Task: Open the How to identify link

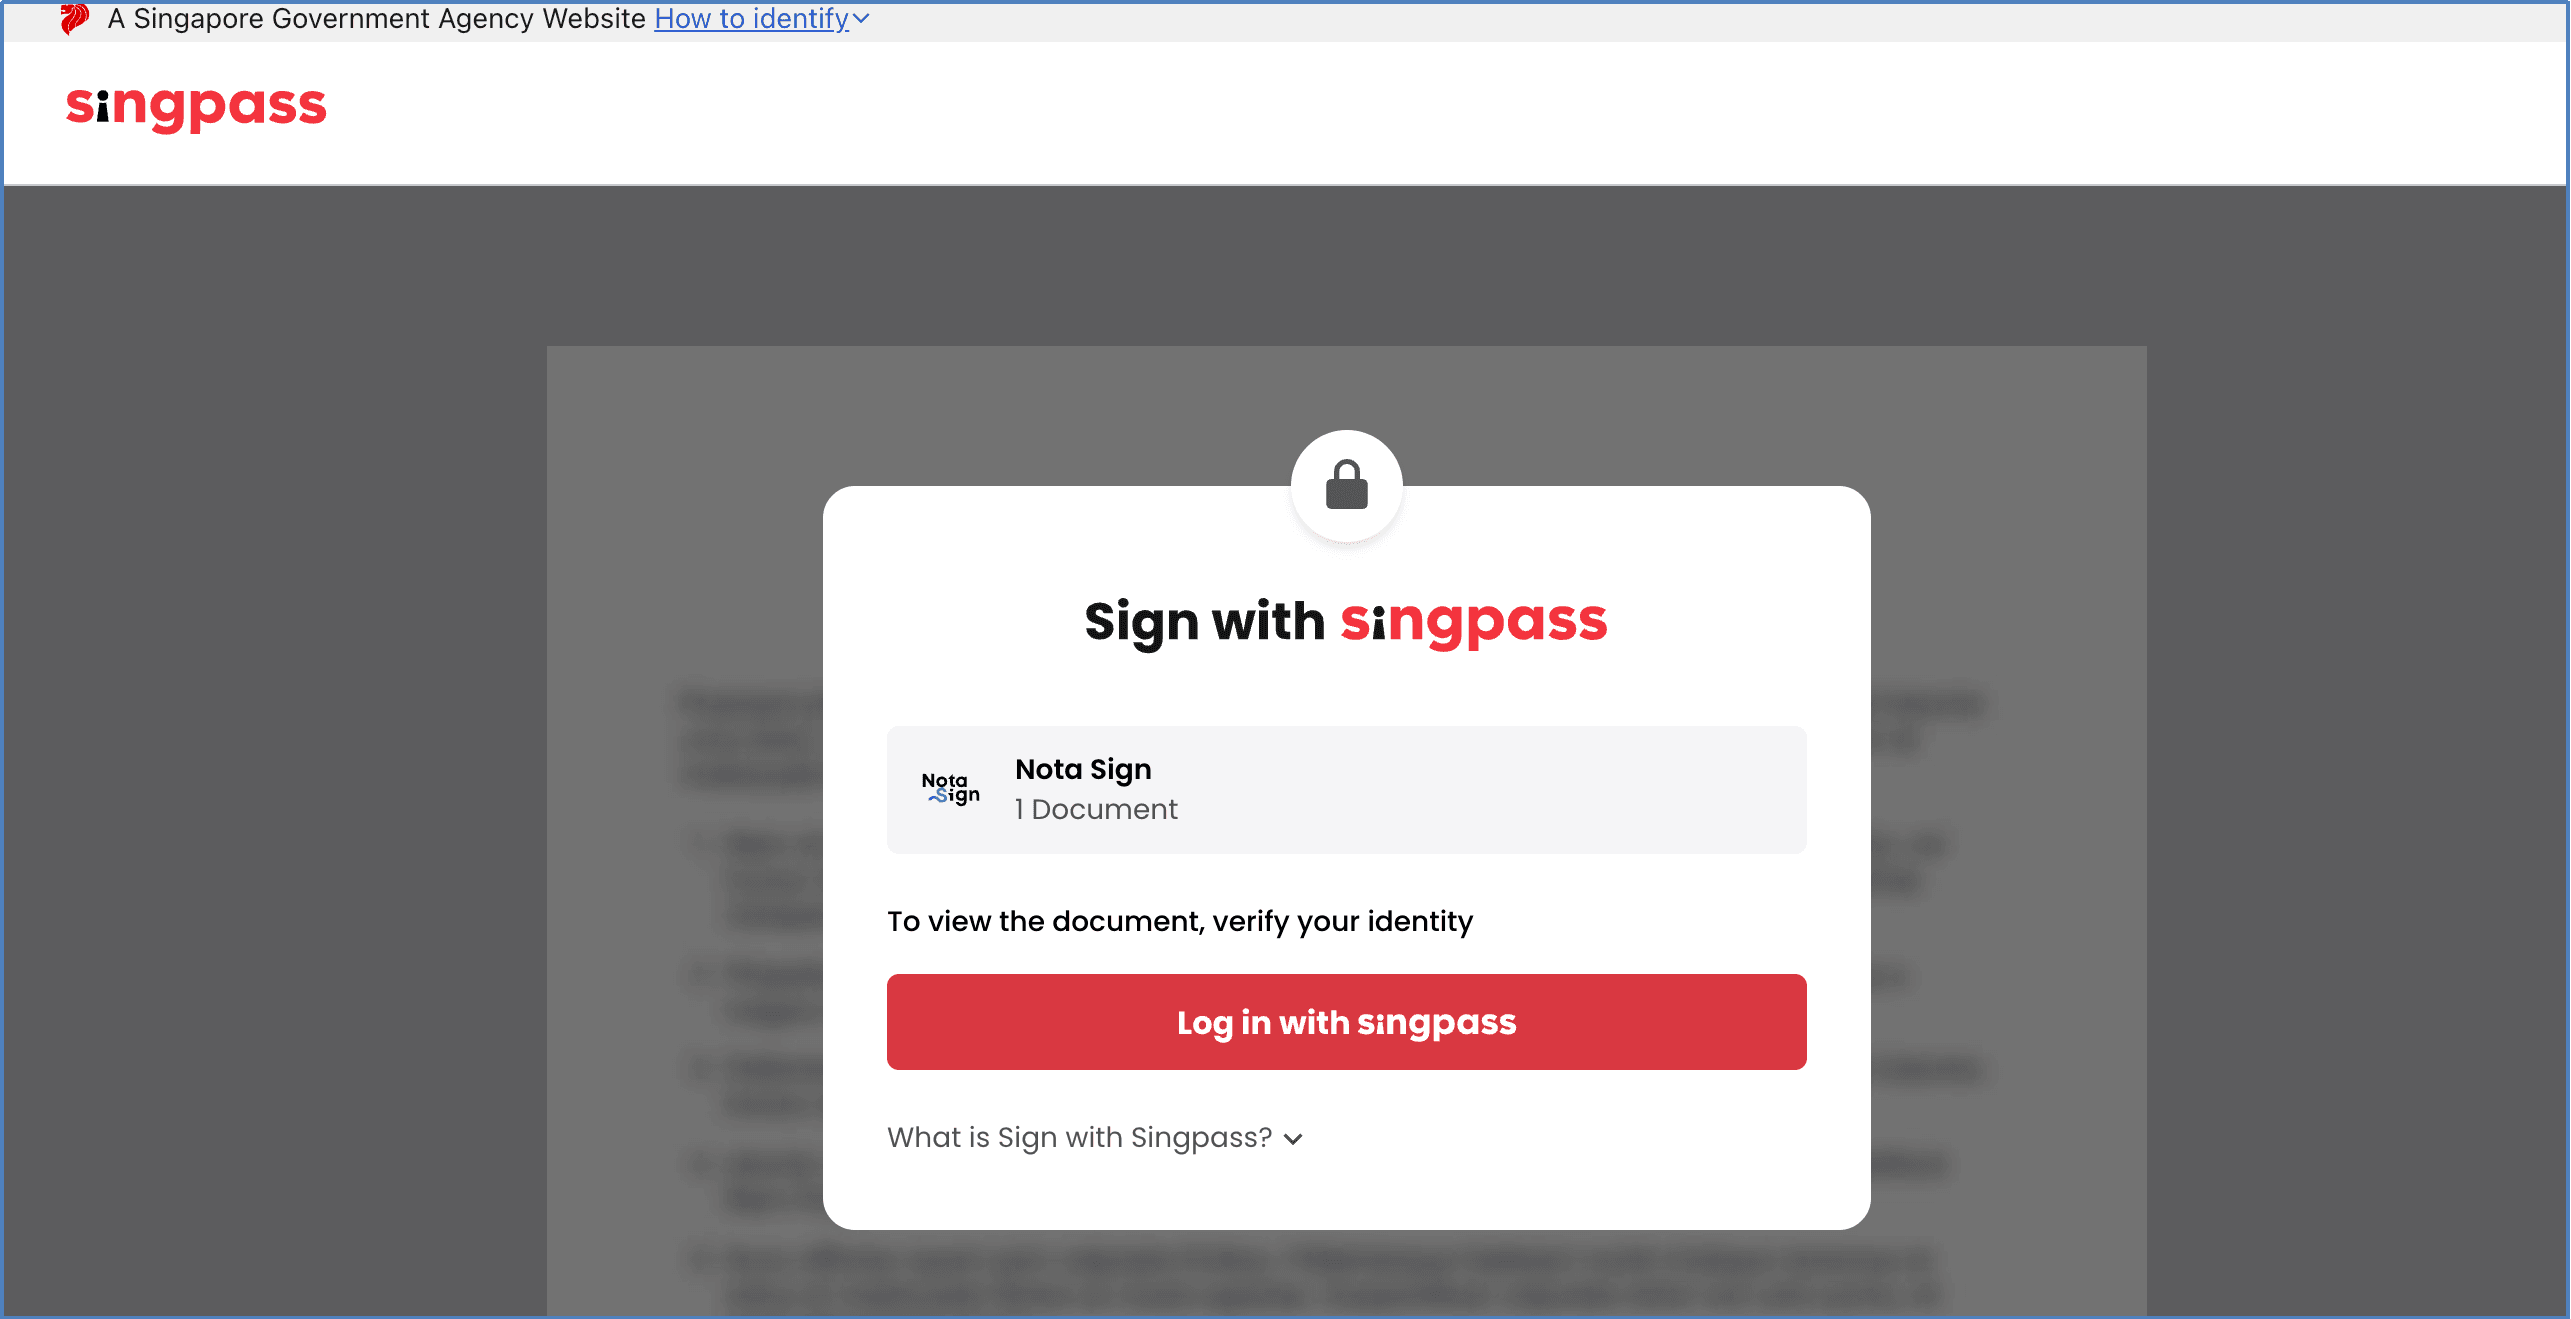Action: 751,19
